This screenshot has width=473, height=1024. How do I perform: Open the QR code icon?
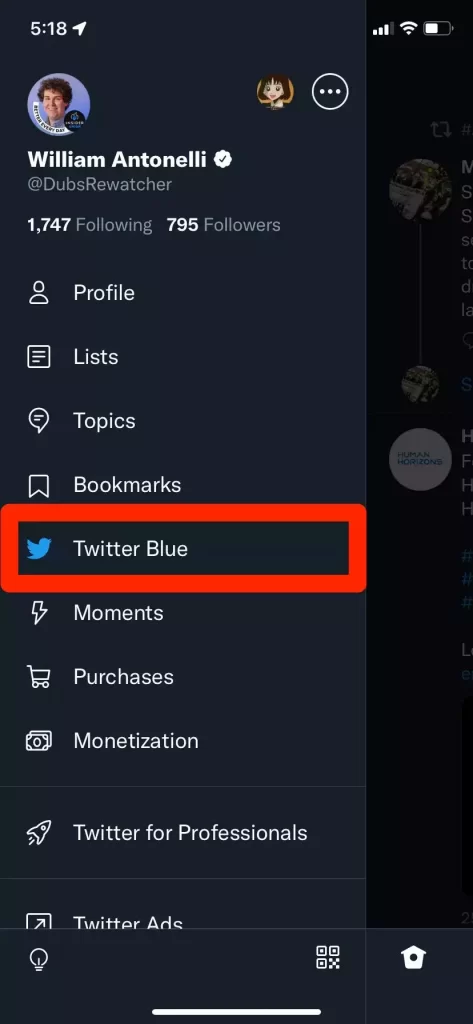pyautogui.click(x=328, y=957)
